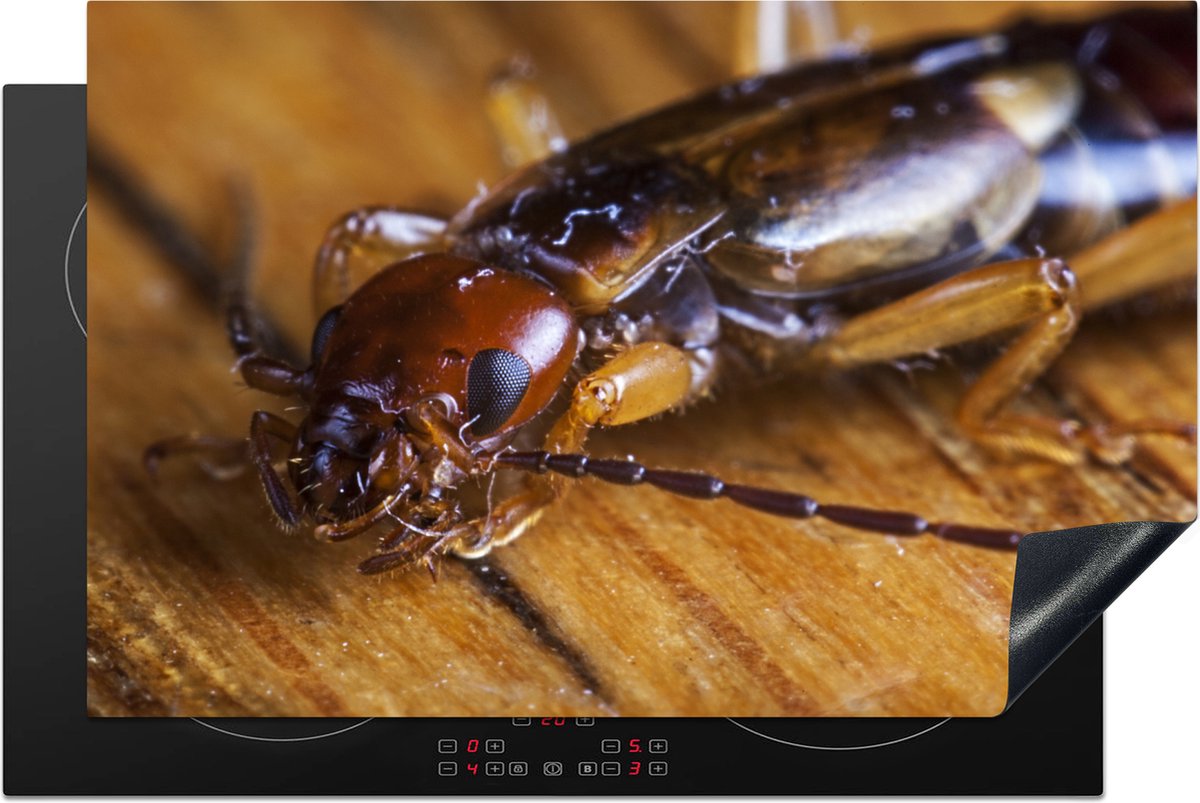Screen dimensions: 1200x803
Task: Tap minus beside the 3 display
Action: pyautogui.click(x=611, y=769)
